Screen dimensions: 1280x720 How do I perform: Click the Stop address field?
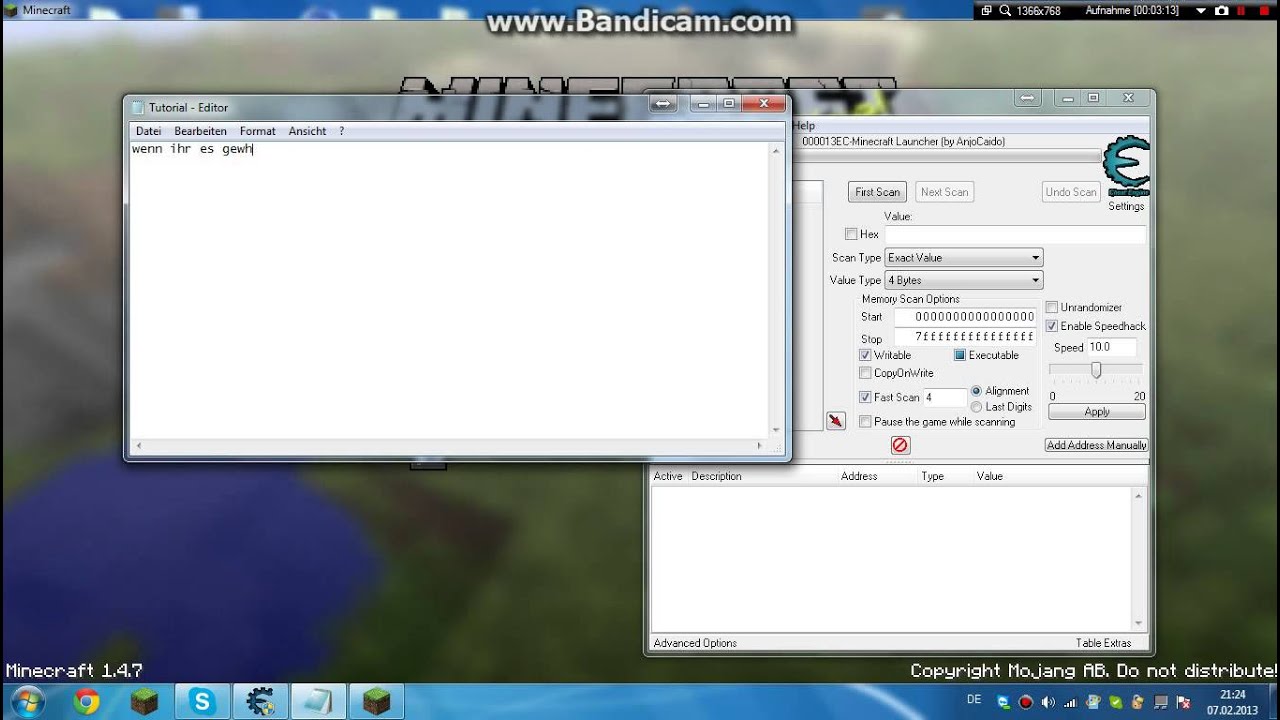click(965, 337)
